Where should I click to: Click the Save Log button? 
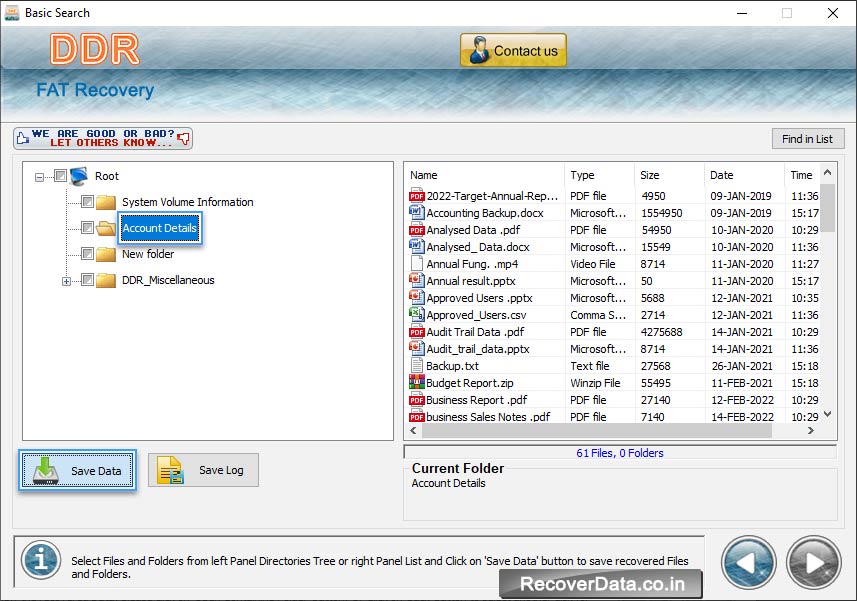coord(203,470)
